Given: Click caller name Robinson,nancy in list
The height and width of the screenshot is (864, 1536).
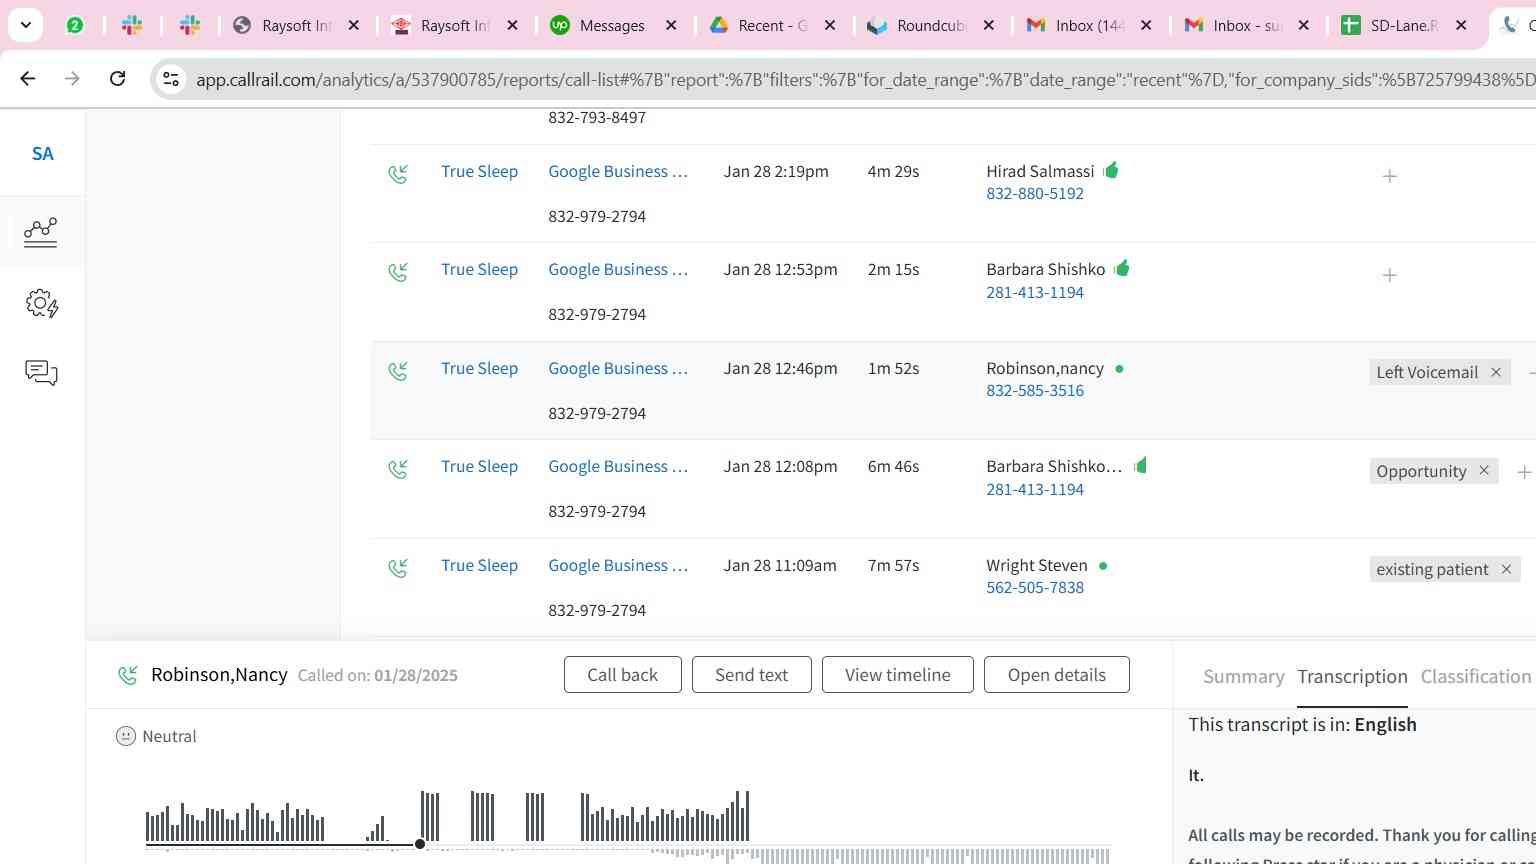Looking at the screenshot, I should point(1044,368).
